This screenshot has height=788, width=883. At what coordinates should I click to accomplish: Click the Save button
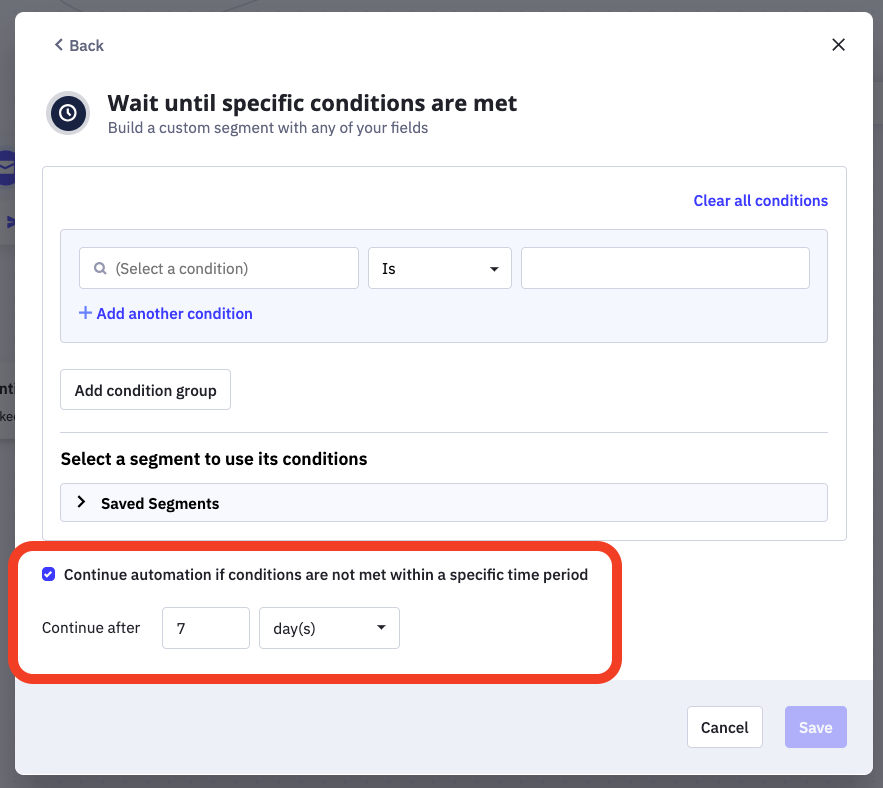click(x=815, y=727)
